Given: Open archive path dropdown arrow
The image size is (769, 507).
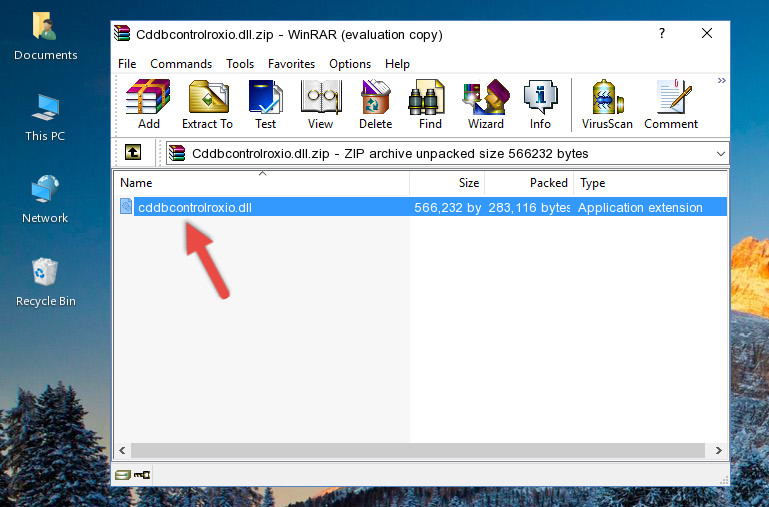Looking at the screenshot, I should click(x=720, y=153).
